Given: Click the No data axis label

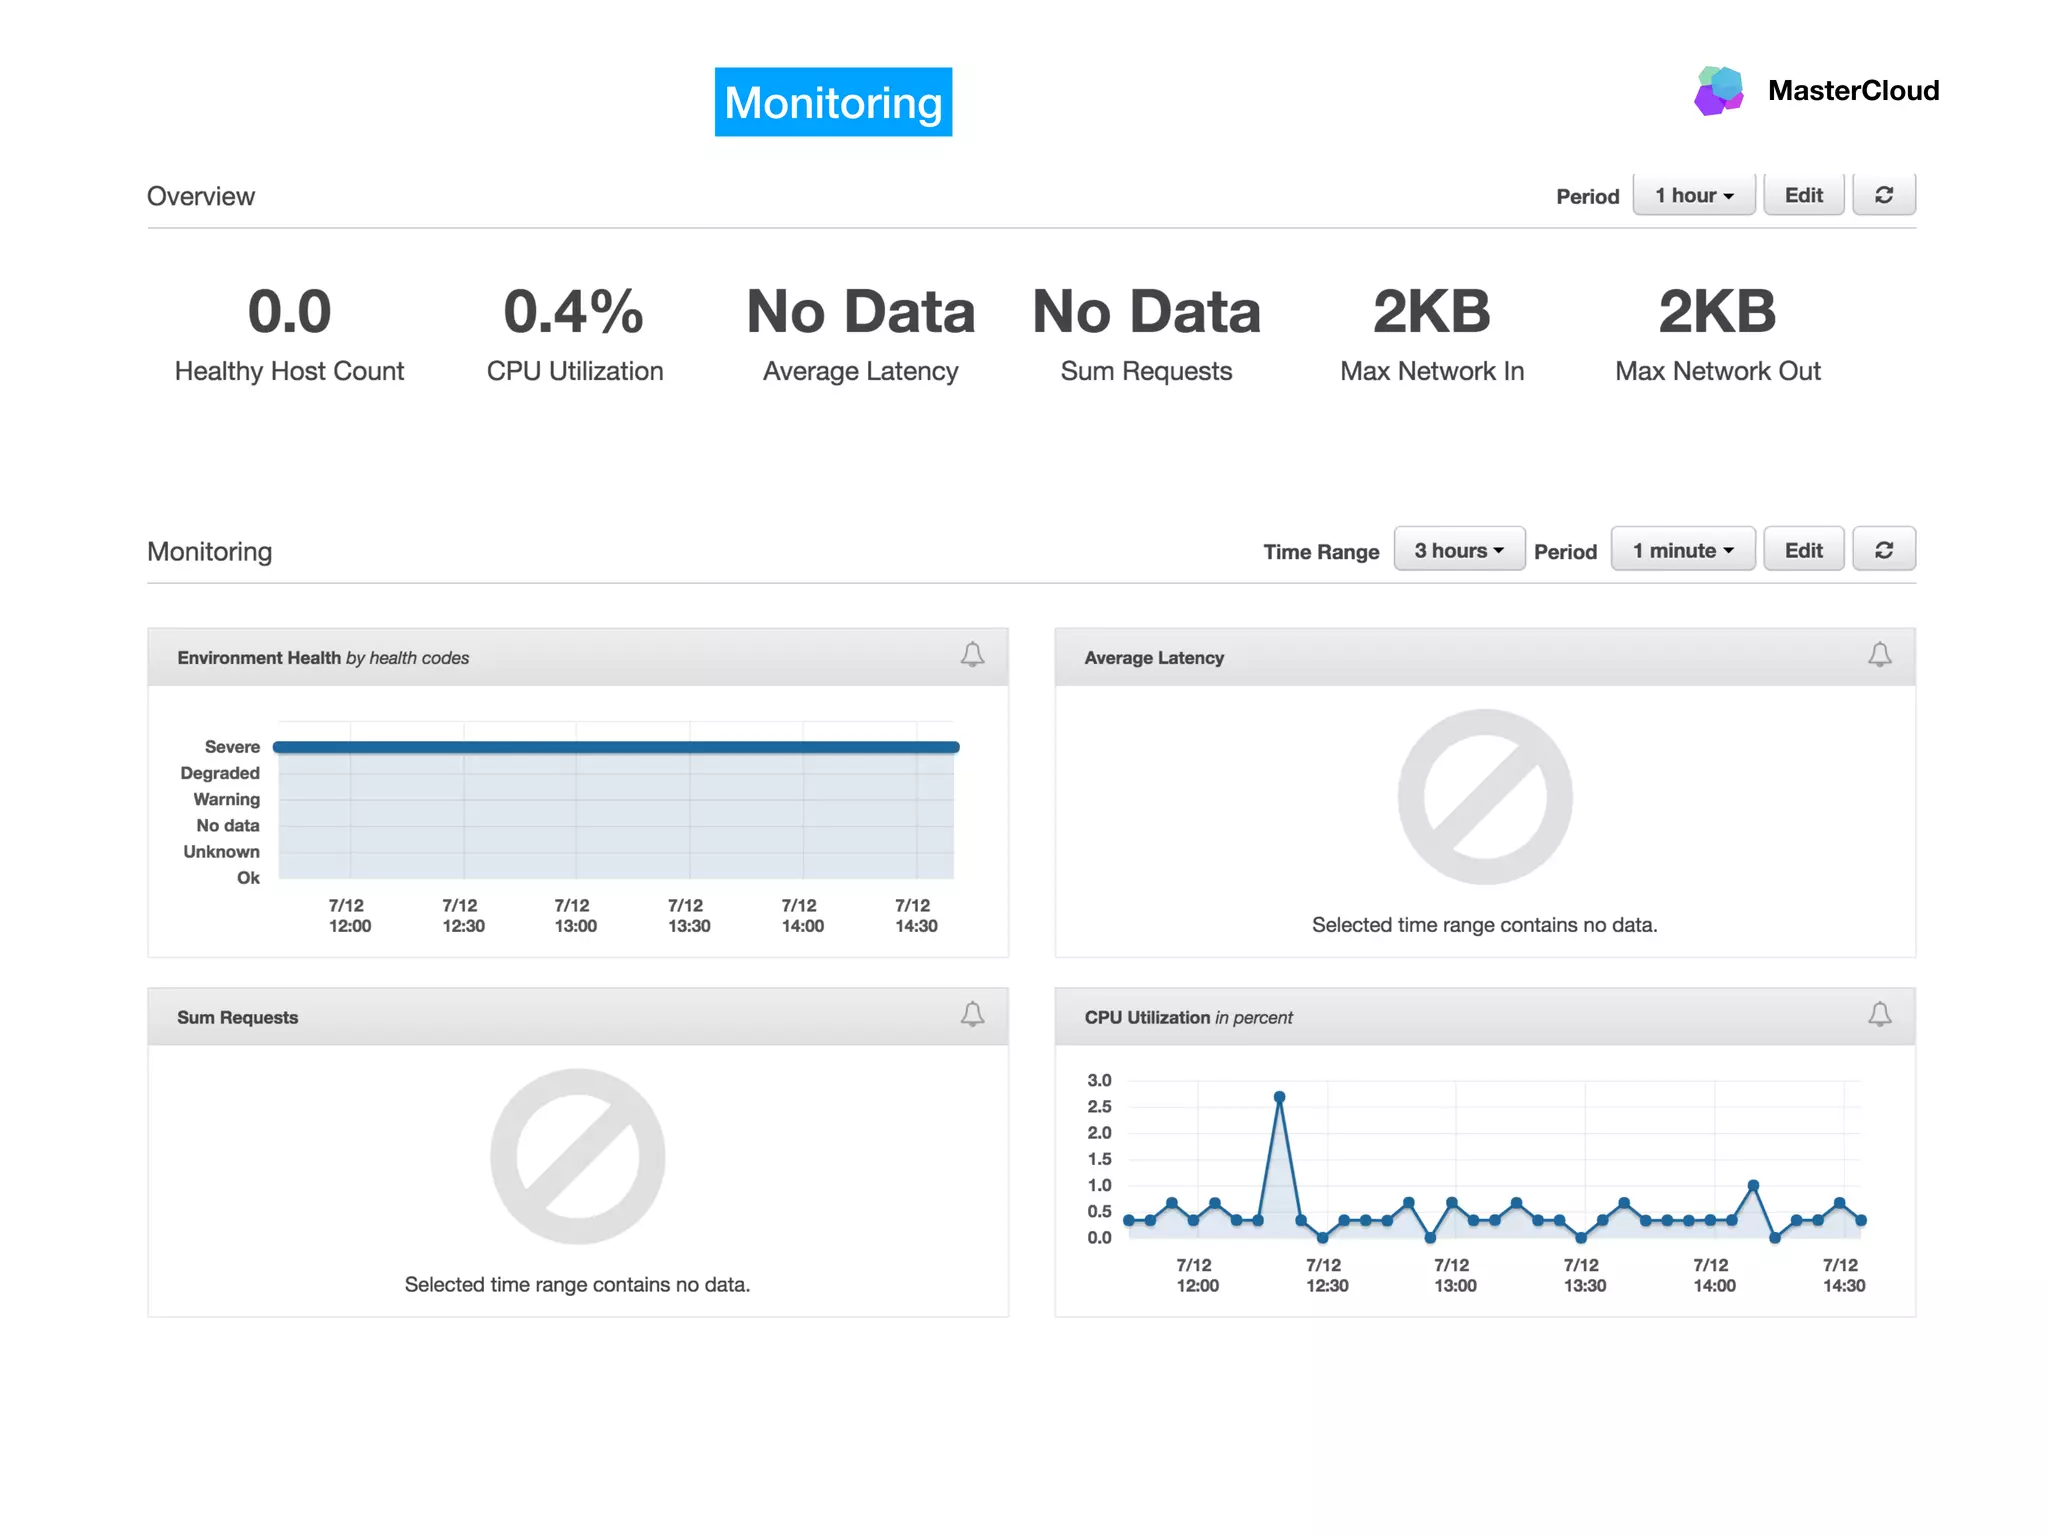Looking at the screenshot, I should point(228,825).
